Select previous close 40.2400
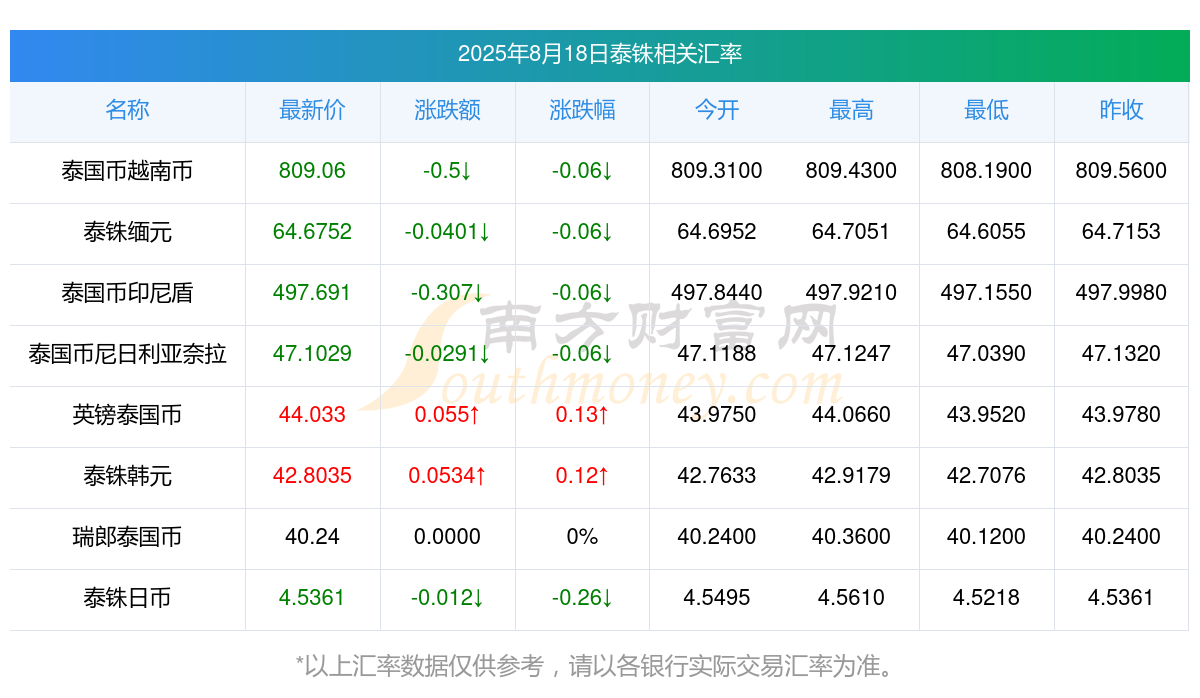The image size is (1200, 698). 1121,537
